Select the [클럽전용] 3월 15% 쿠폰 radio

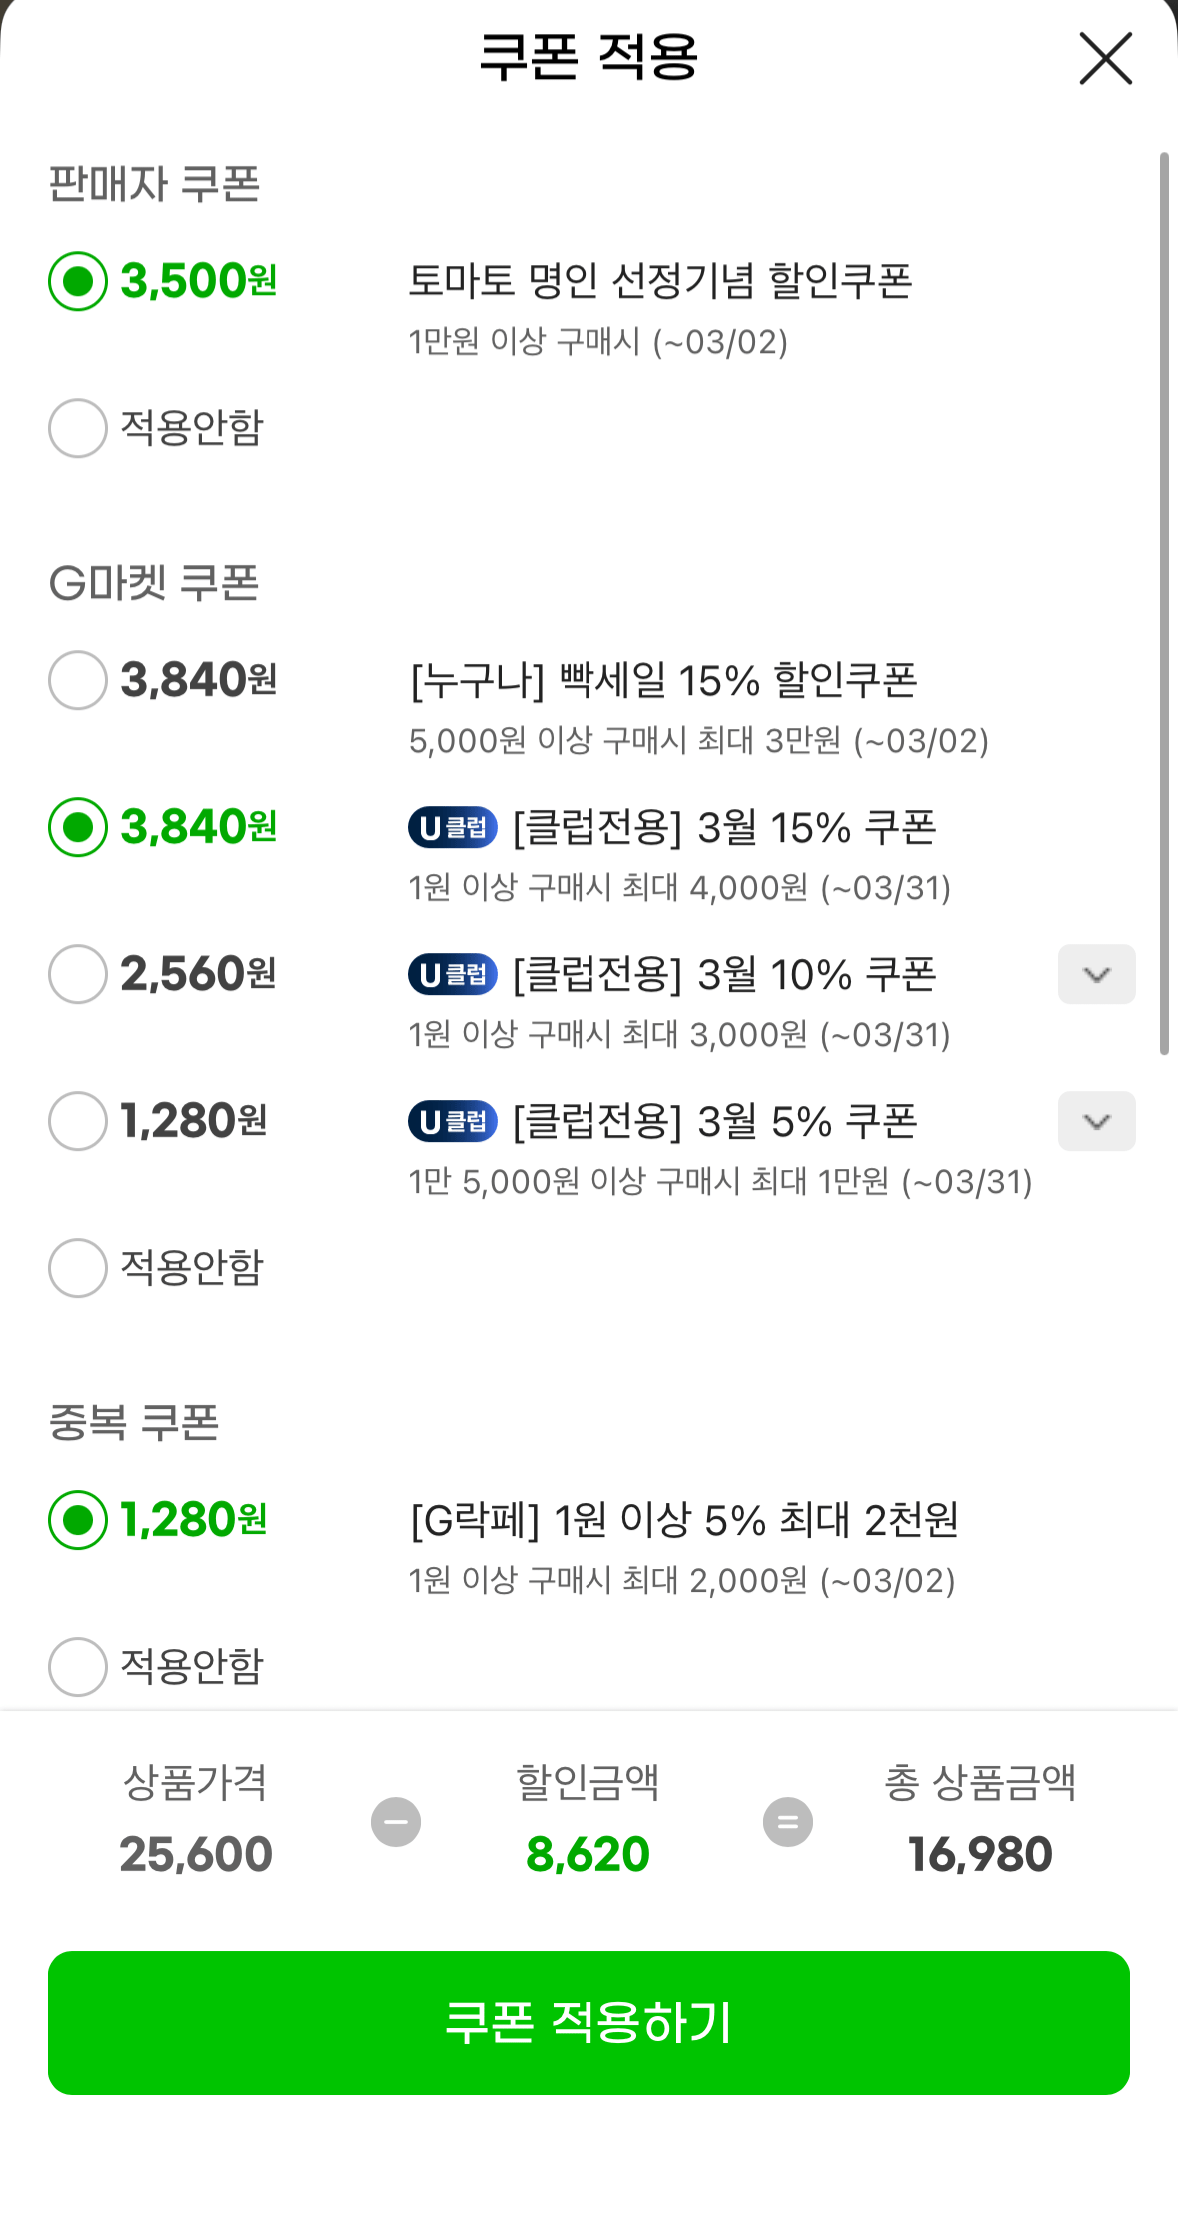point(78,828)
